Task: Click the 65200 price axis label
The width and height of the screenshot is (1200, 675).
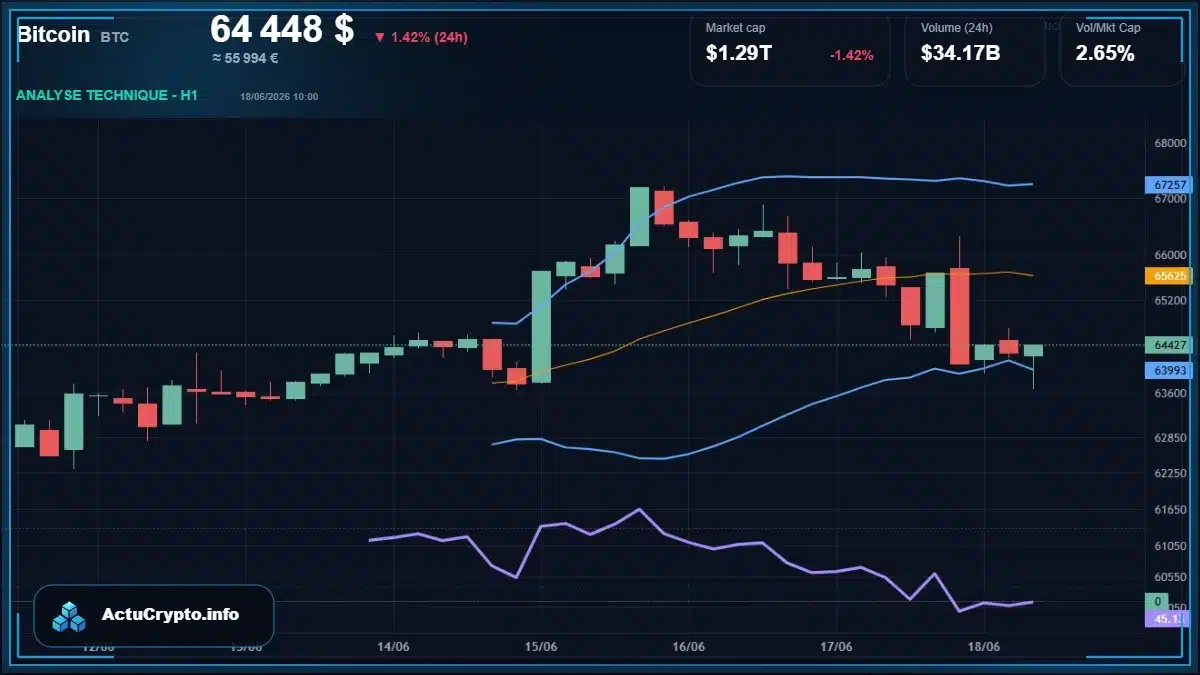Action: [x=1170, y=300]
